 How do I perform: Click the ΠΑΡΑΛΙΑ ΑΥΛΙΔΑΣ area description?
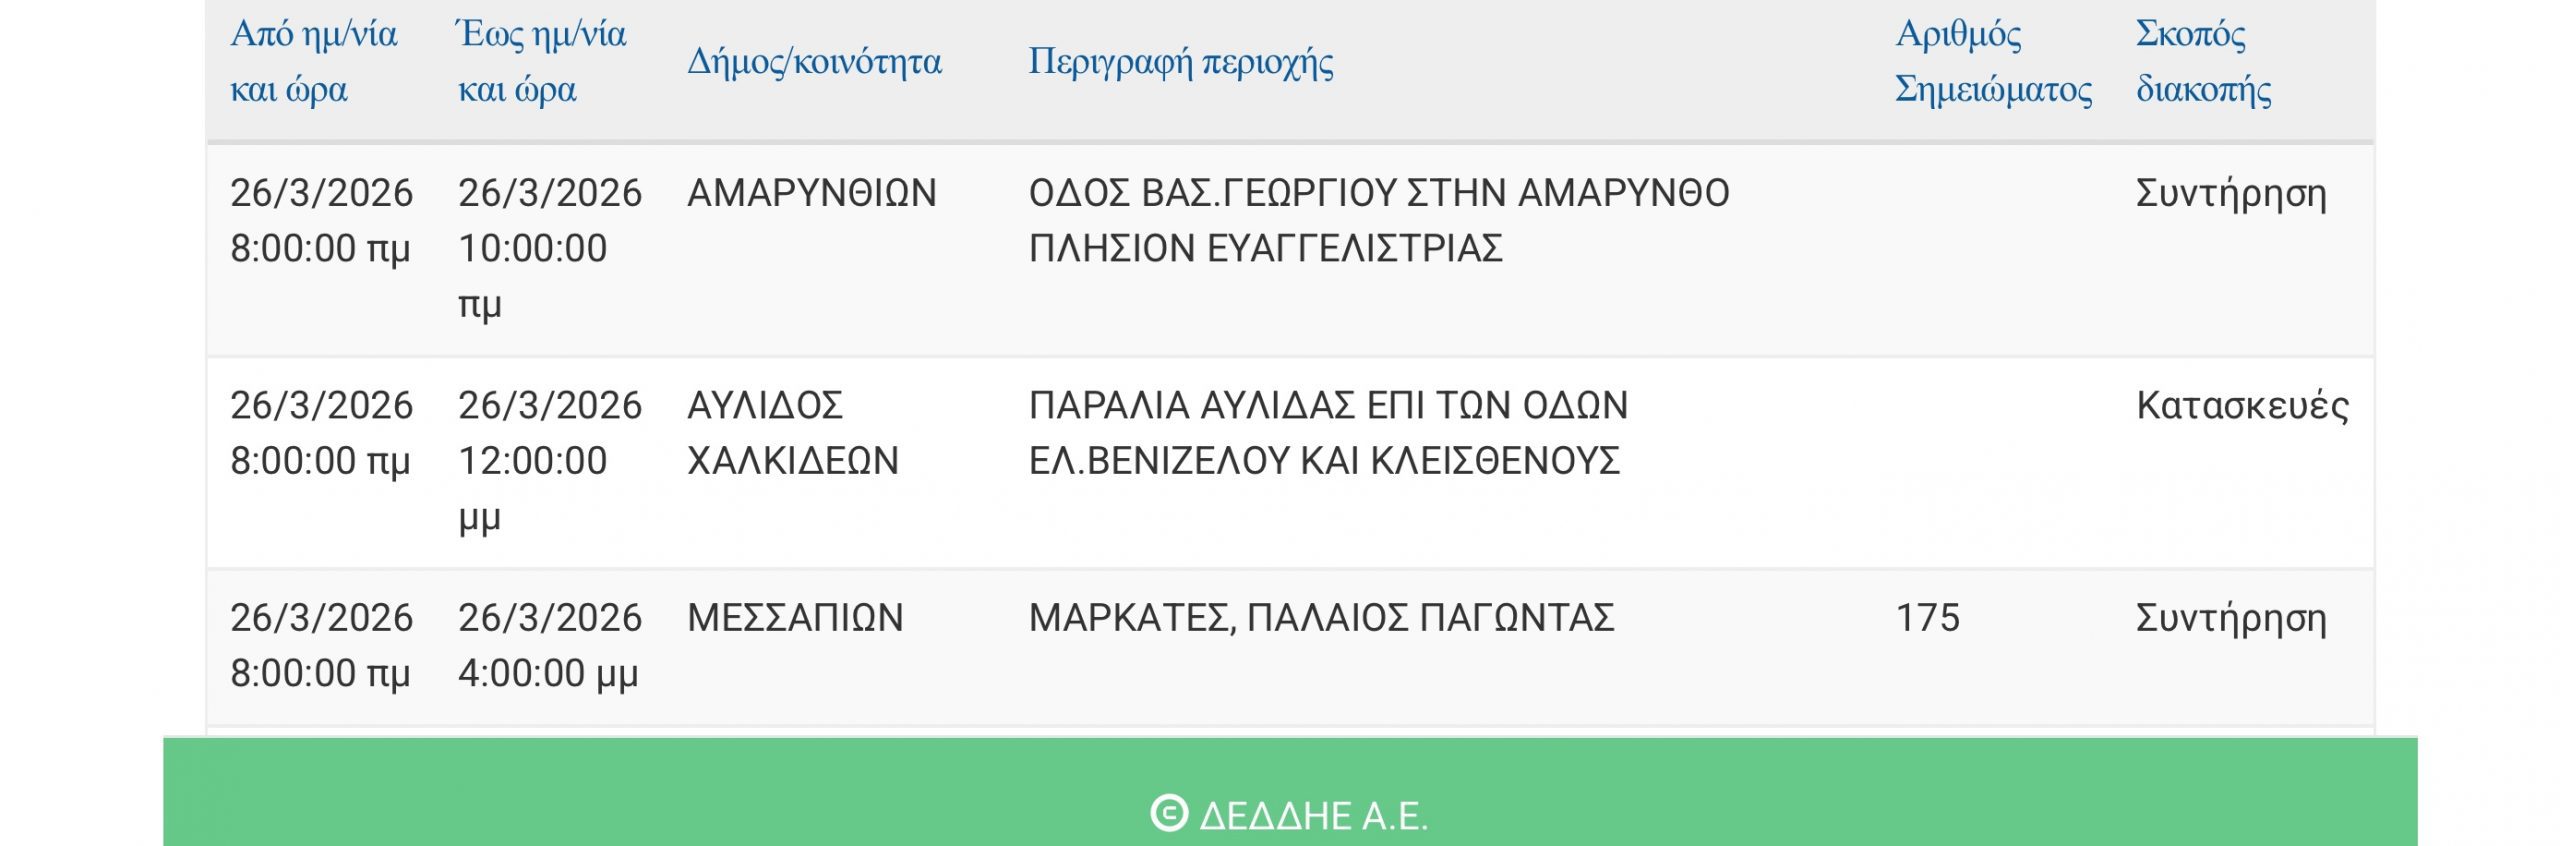(1328, 433)
